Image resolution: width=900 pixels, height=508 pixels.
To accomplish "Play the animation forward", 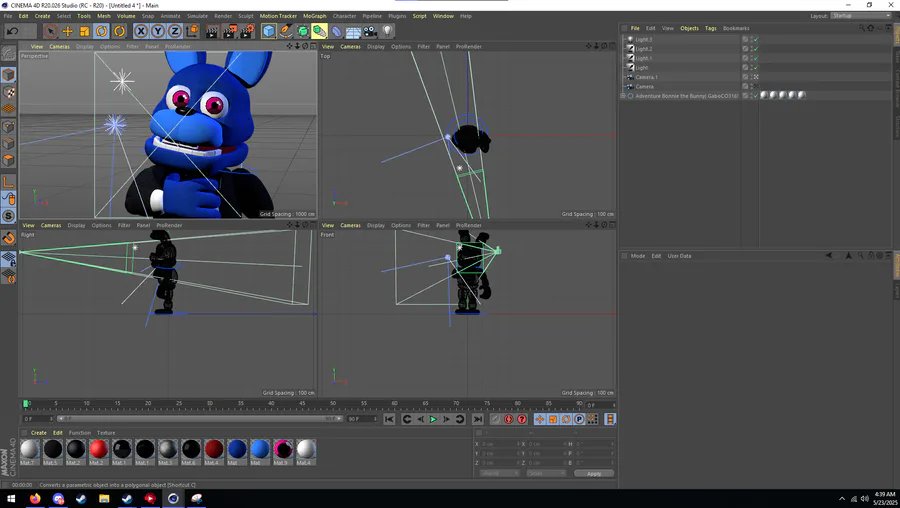I will (433, 420).
